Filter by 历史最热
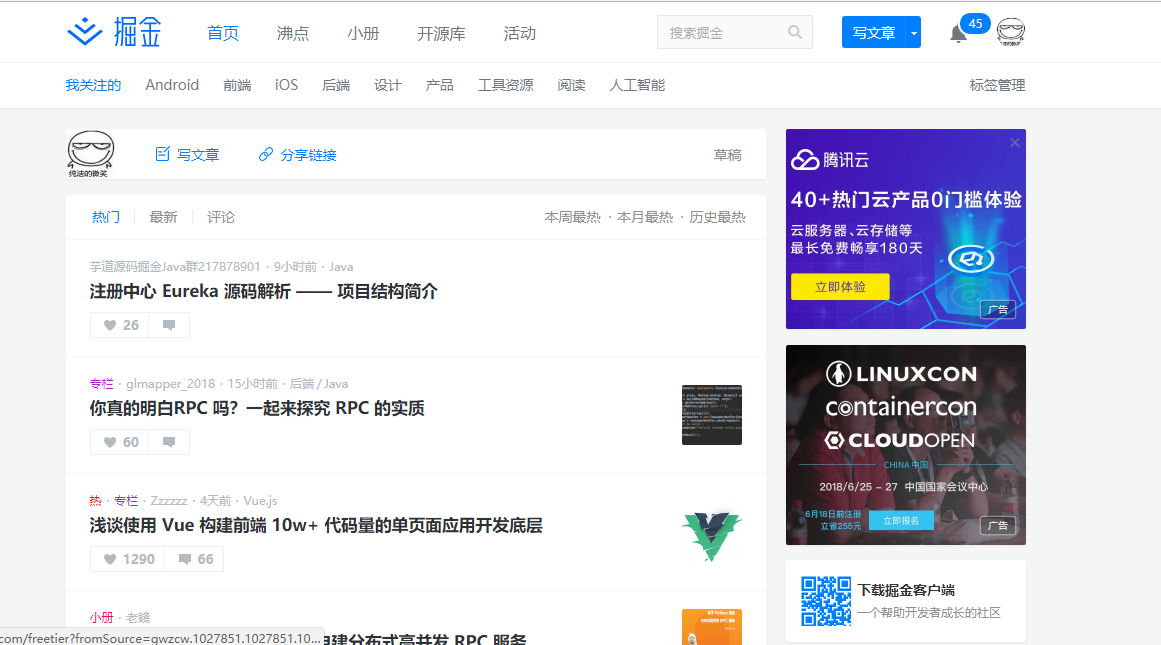1161x645 pixels. [717, 217]
